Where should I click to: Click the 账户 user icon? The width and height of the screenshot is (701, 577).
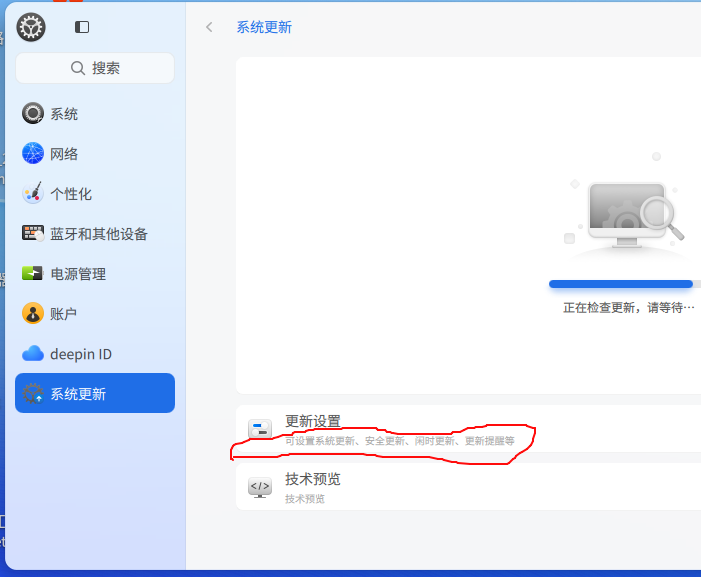[33, 313]
